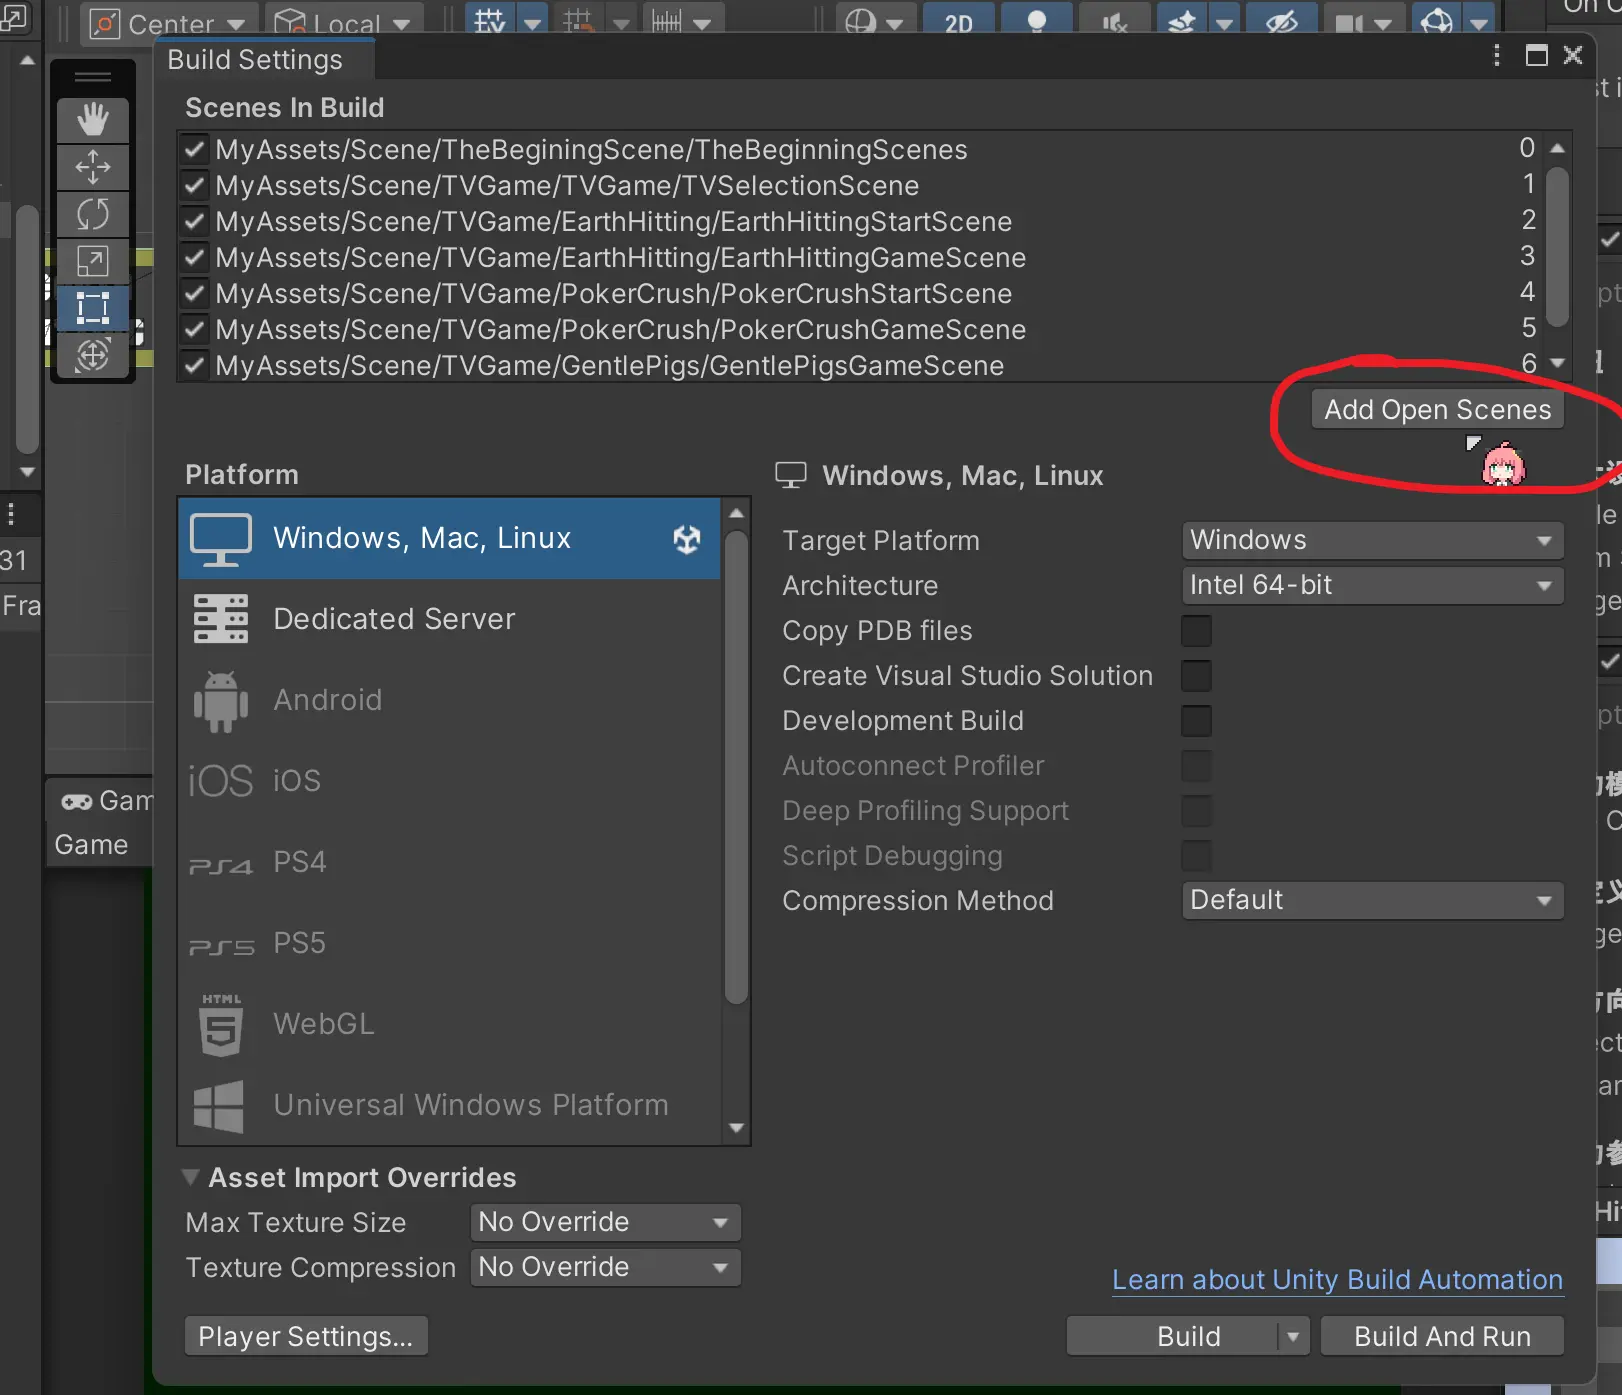This screenshot has height=1395, width=1622.
Task: Enable Copy PDB files checkbox
Action: coord(1196,631)
